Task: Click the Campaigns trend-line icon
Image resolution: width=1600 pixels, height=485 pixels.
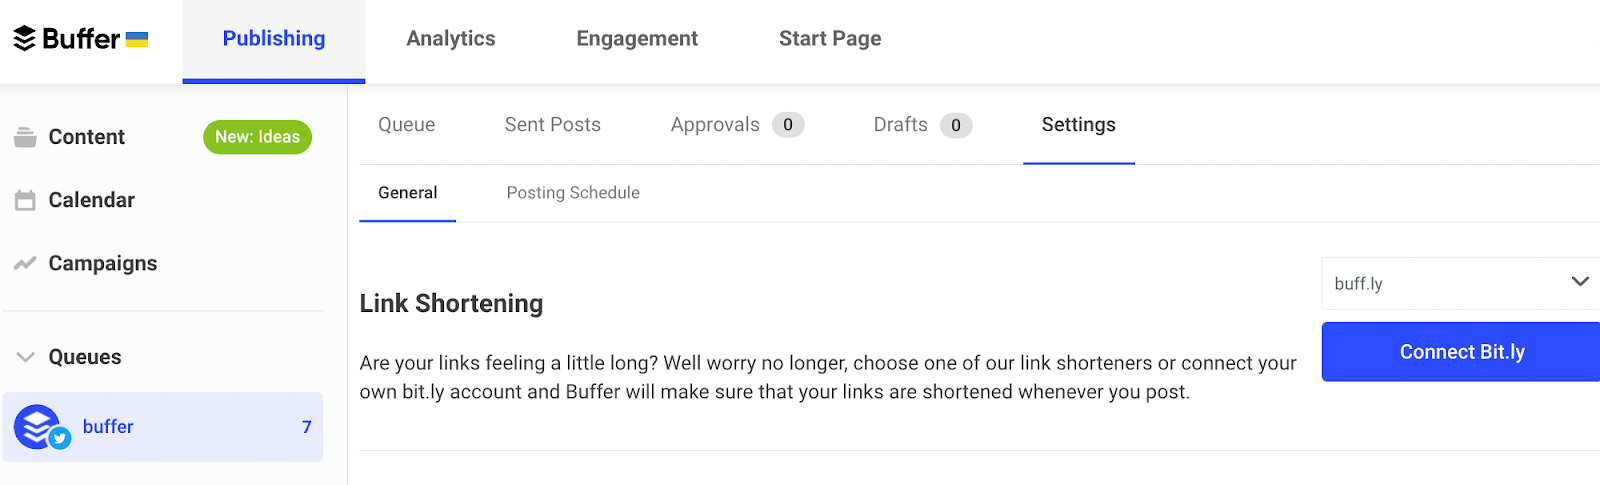Action: point(25,263)
